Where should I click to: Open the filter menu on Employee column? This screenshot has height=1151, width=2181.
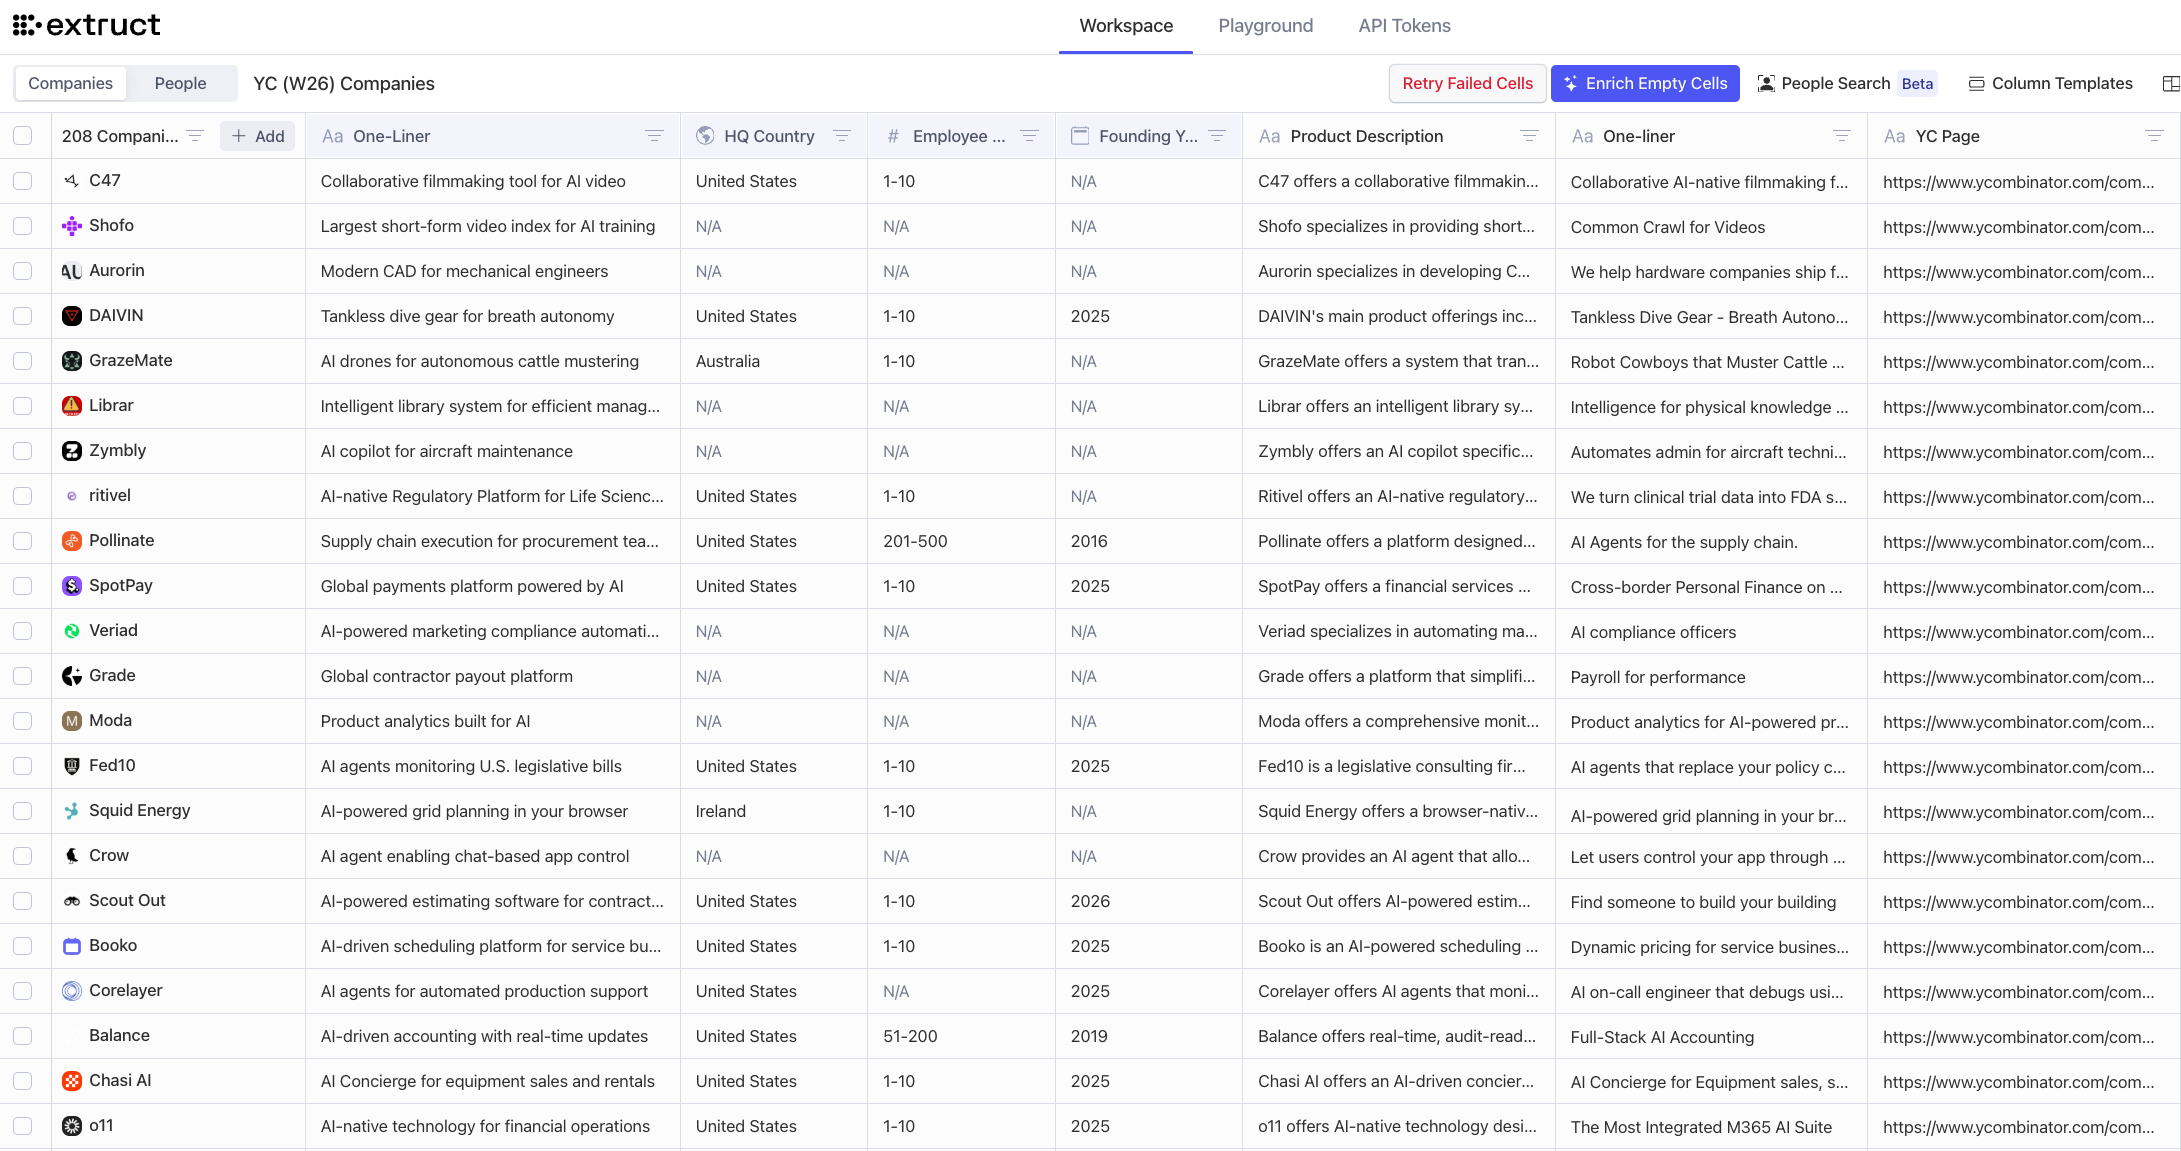tap(1030, 135)
